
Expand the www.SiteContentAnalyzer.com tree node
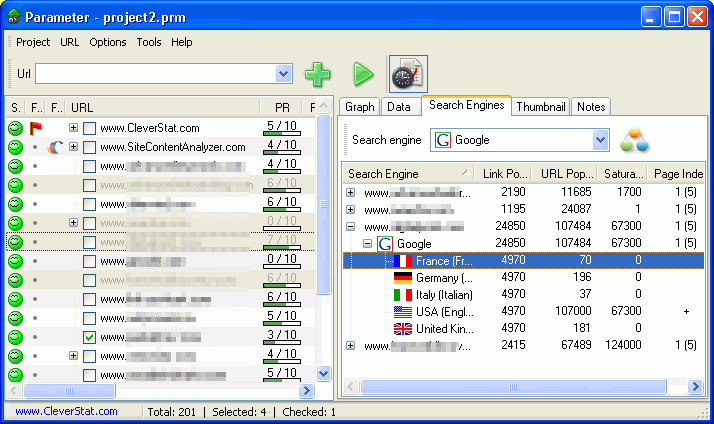click(x=73, y=147)
